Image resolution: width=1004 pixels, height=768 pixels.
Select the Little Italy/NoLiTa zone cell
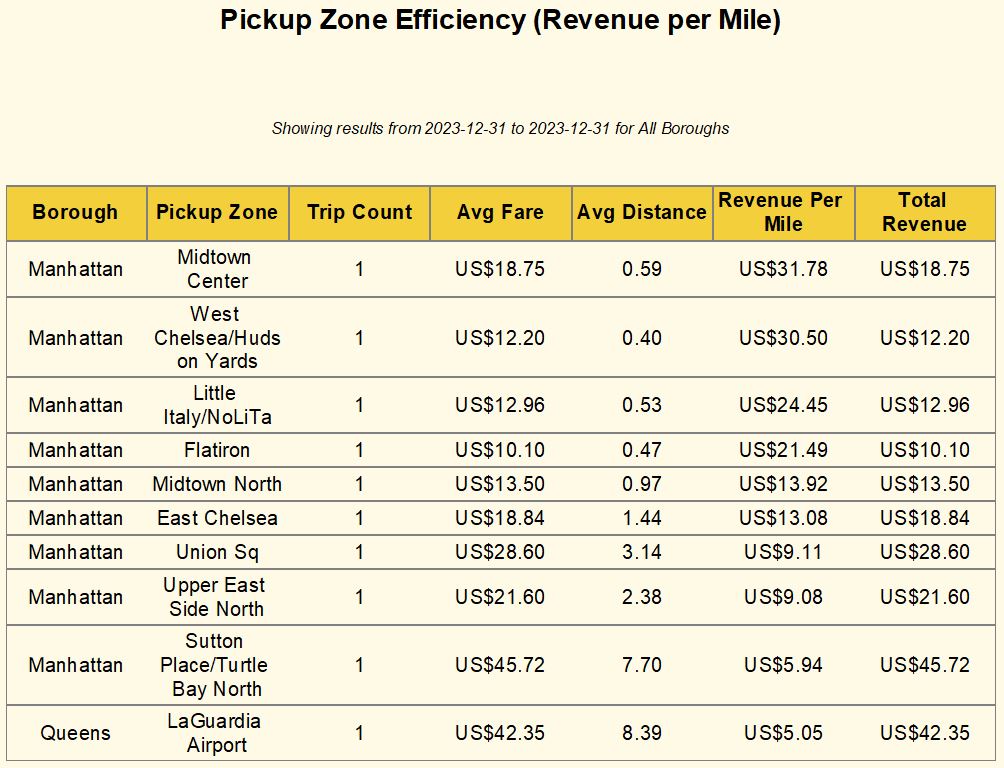click(x=217, y=405)
